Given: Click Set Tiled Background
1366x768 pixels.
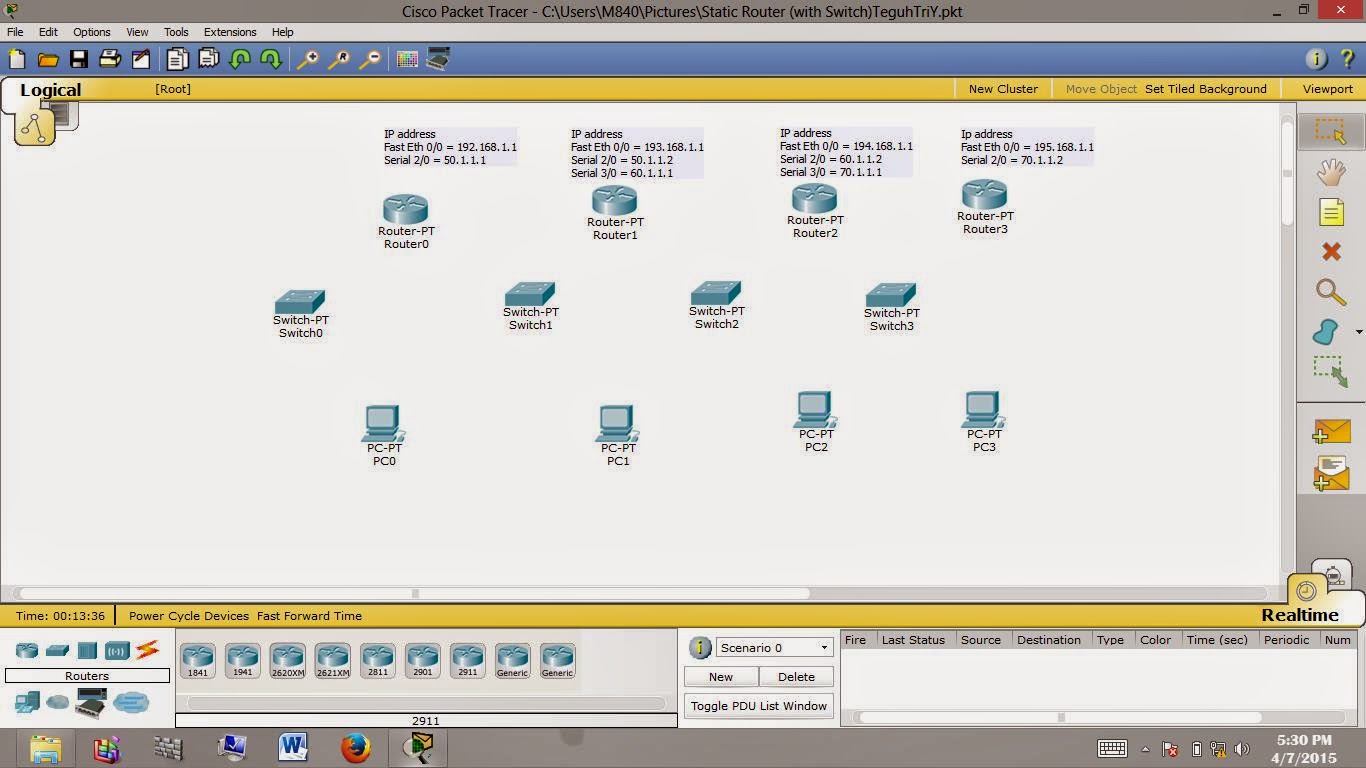Looking at the screenshot, I should click(x=1205, y=89).
